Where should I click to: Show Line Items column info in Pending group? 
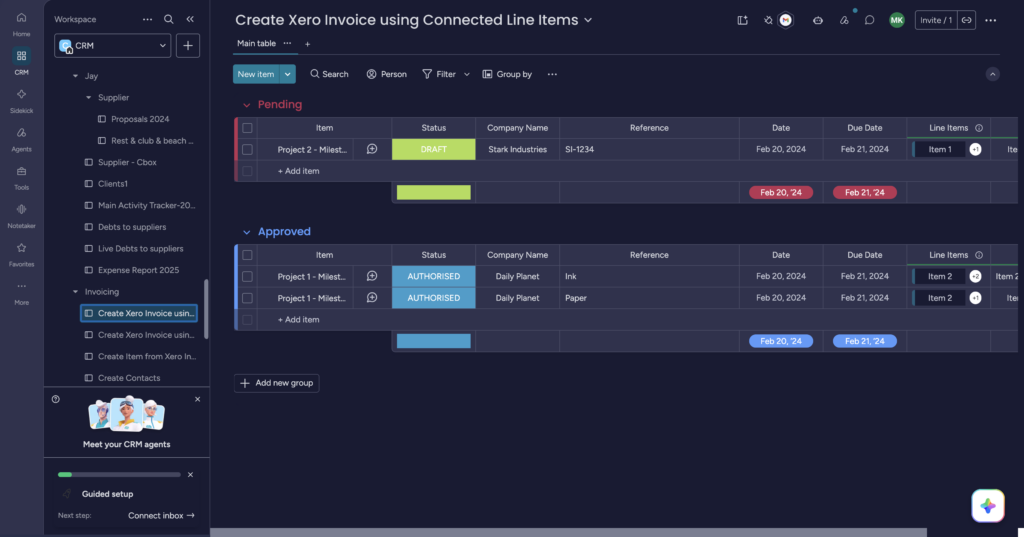click(979, 128)
